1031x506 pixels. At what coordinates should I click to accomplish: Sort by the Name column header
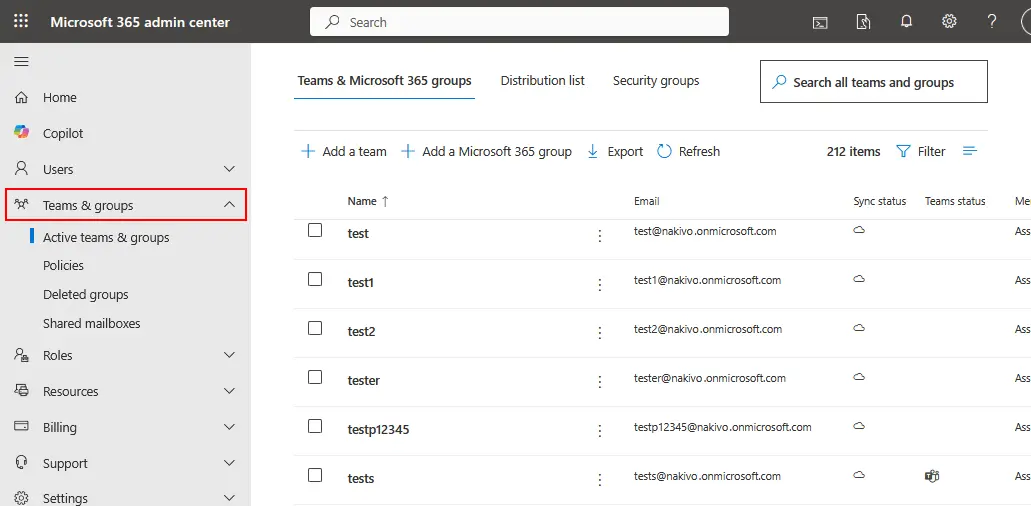coord(368,201)
